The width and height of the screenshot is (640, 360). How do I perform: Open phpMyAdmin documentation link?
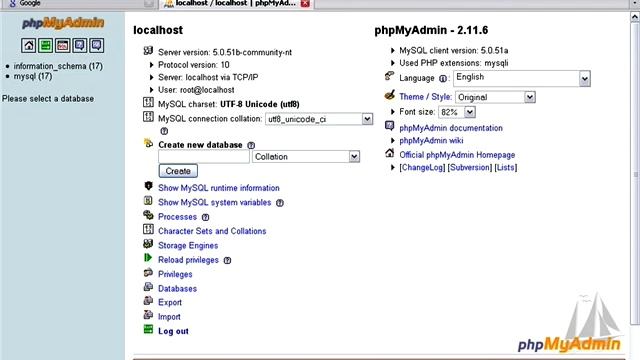pyautogui.click(x=451, y=128)
